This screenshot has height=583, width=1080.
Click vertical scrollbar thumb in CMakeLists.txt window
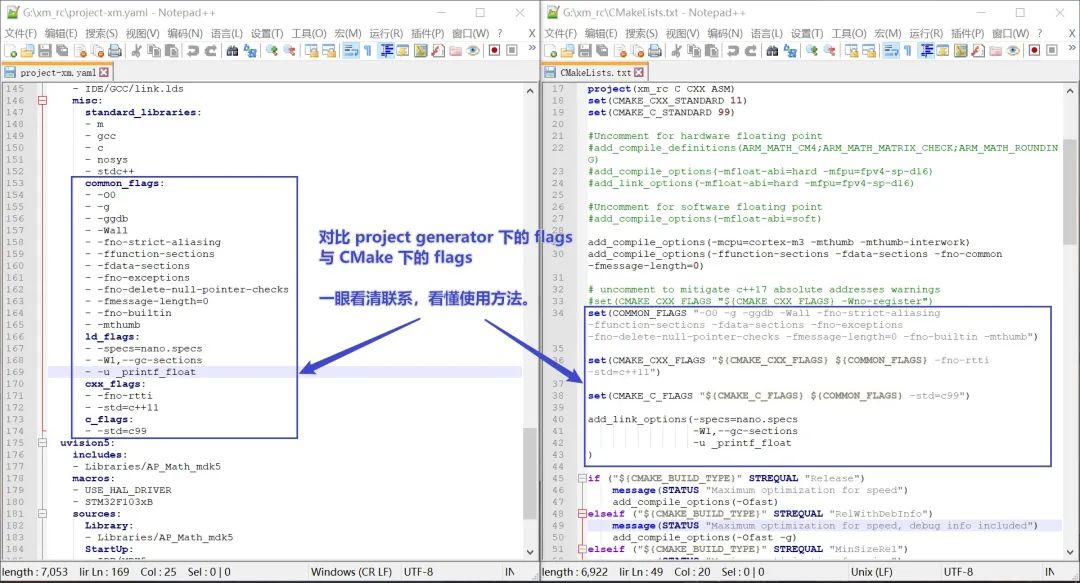pyautogui.click(x=1070, y=192)
